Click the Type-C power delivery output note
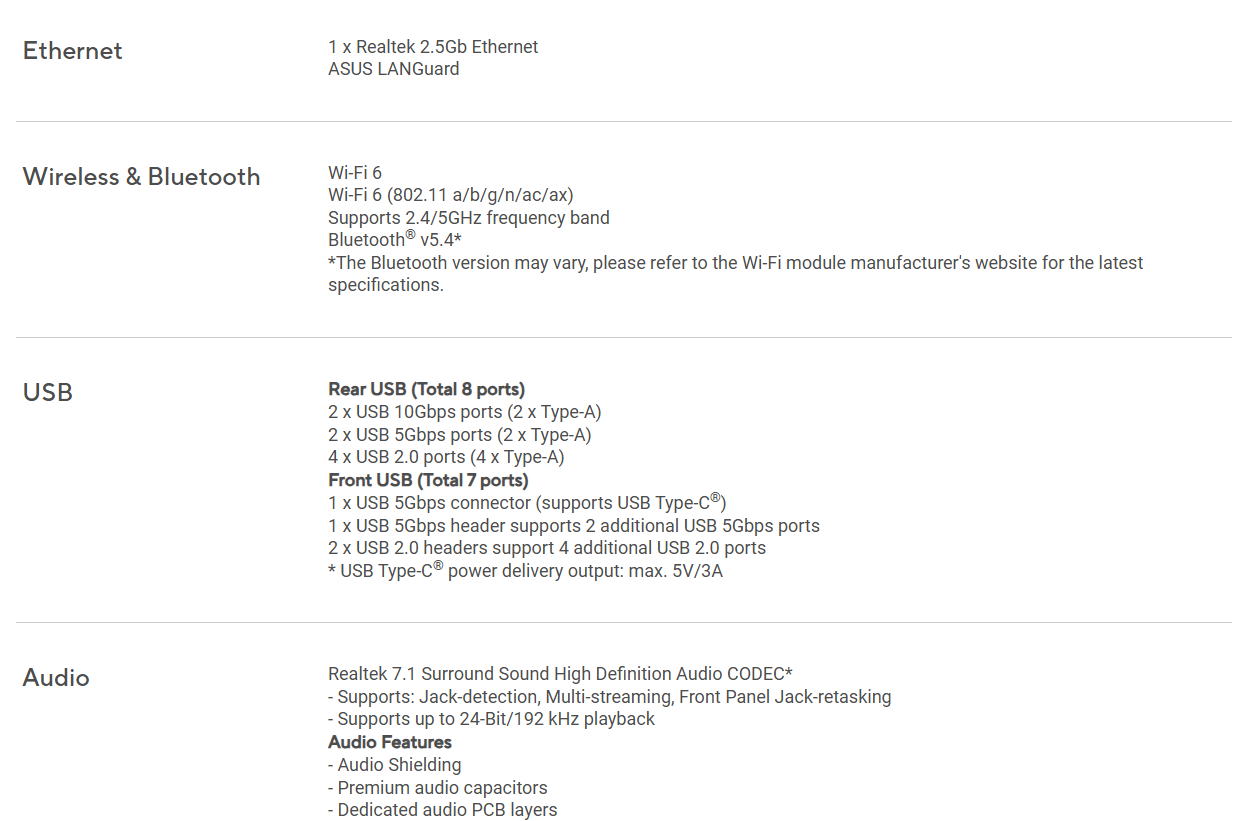Viewport: 1249px width, 821px height. (x=525, y=571)
